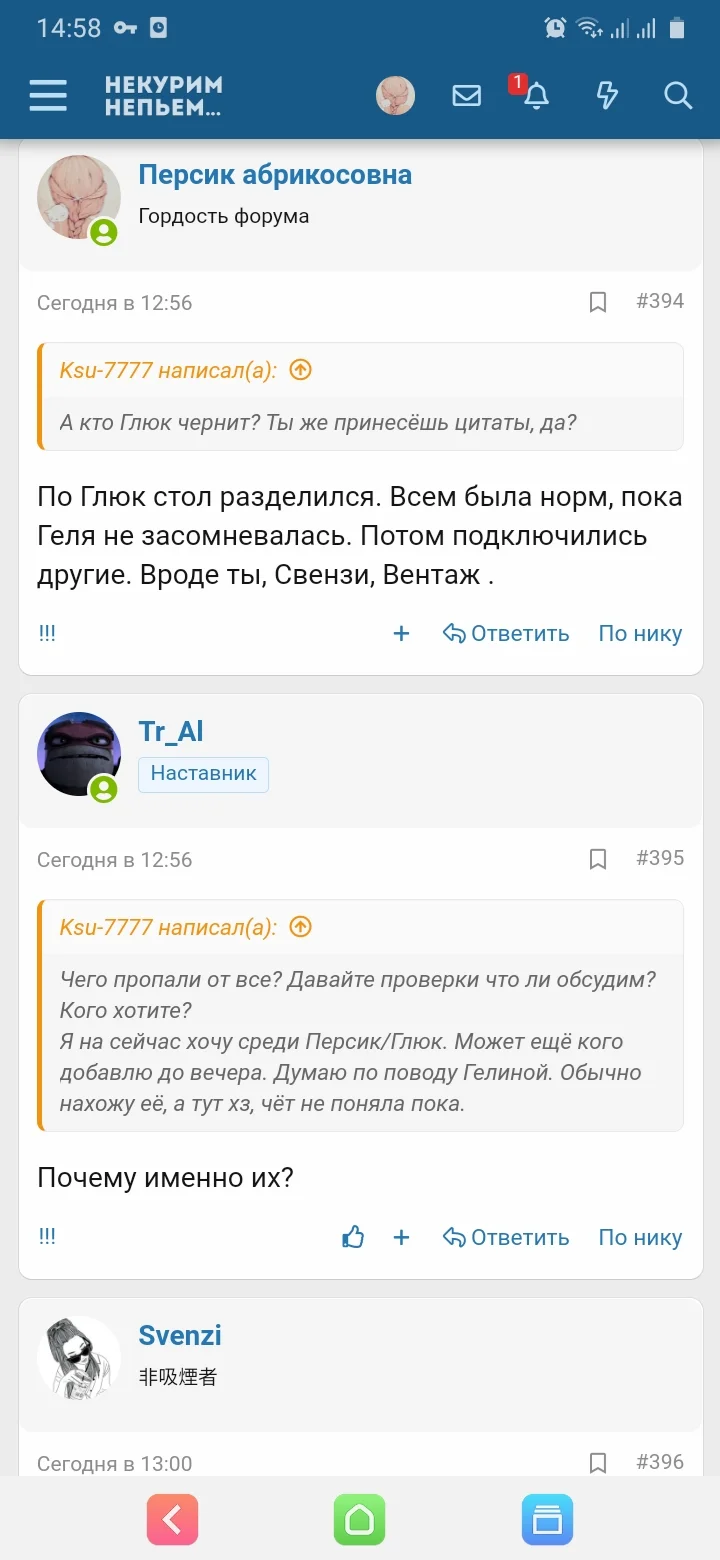The width and height of the screenshot is (720, 1560).
Task: Open forum search magnifier icon
Action: pos(678,96)
